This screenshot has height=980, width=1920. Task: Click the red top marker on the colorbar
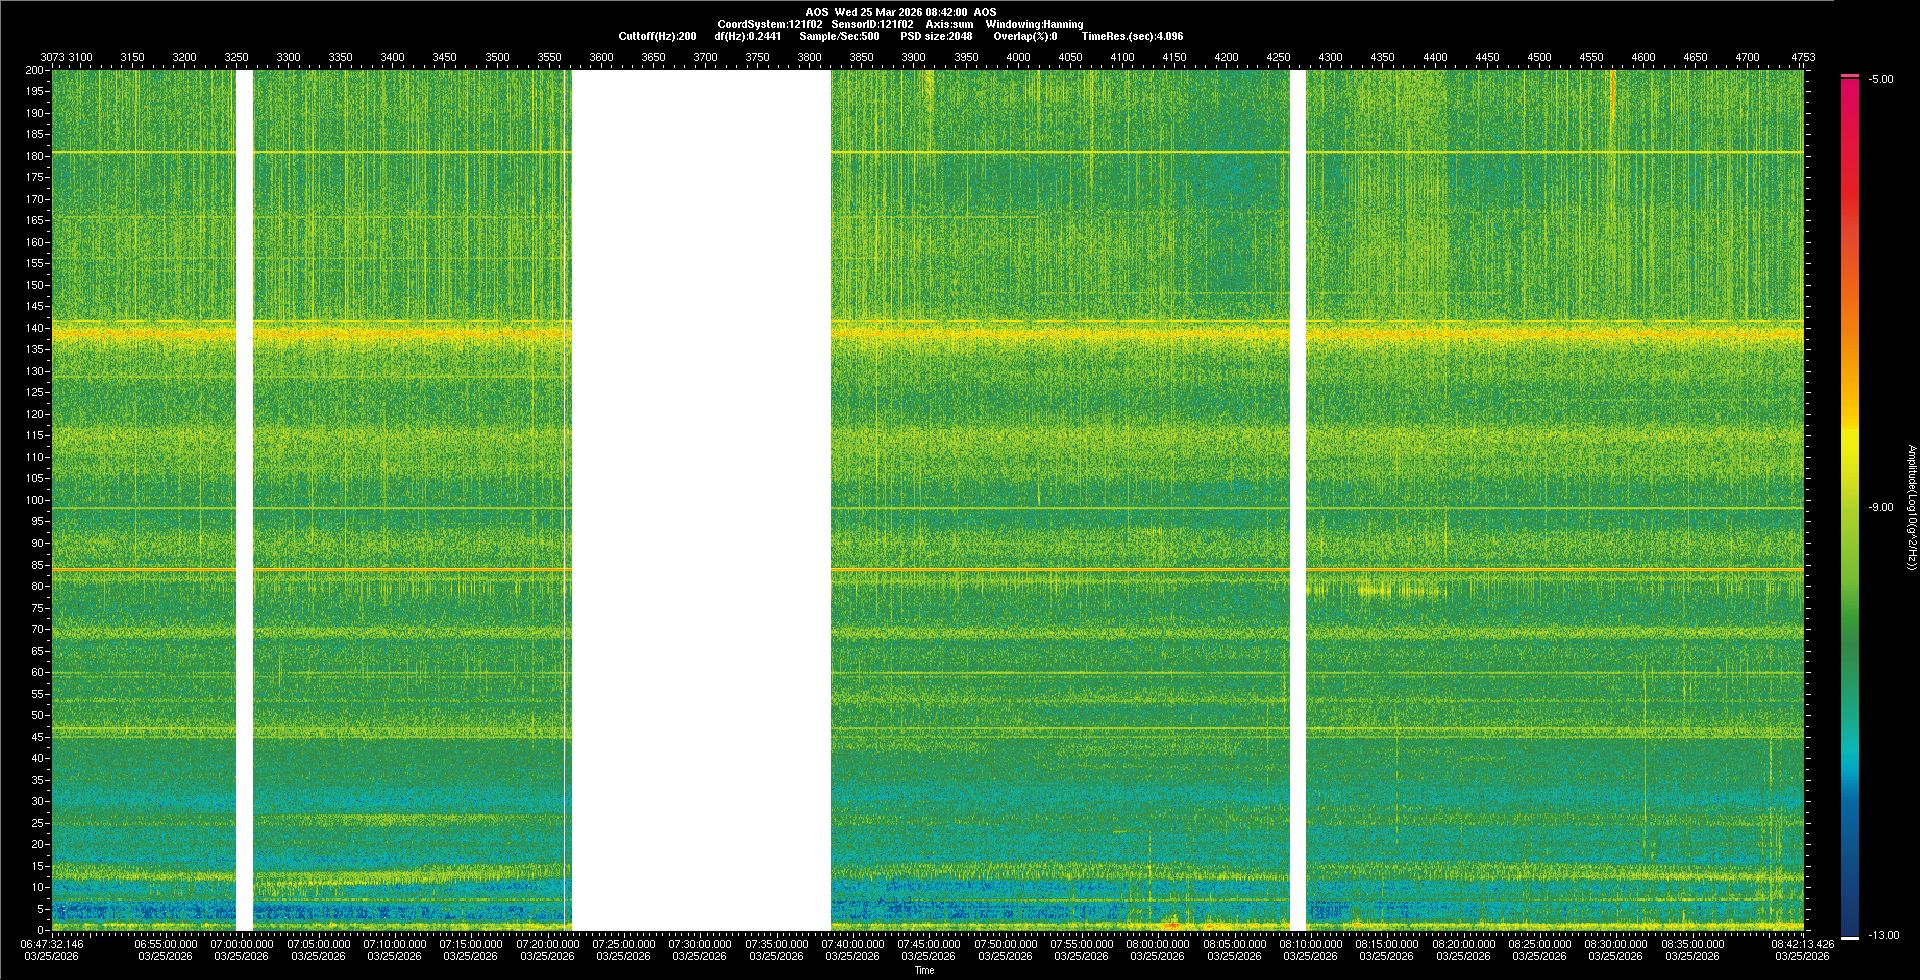(1849, 76)
